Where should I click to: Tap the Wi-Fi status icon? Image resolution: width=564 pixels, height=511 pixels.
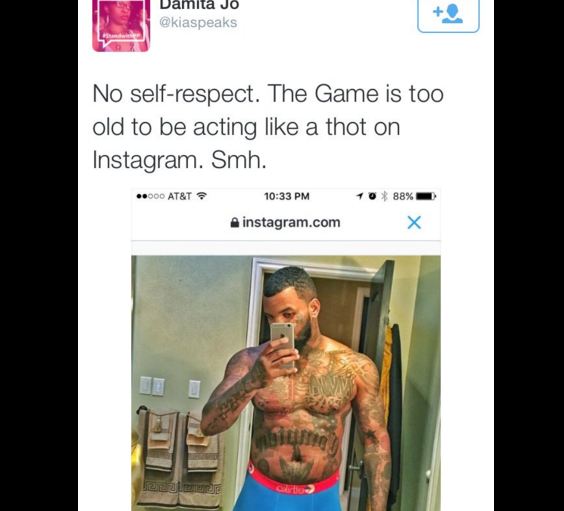click(202, 196)
